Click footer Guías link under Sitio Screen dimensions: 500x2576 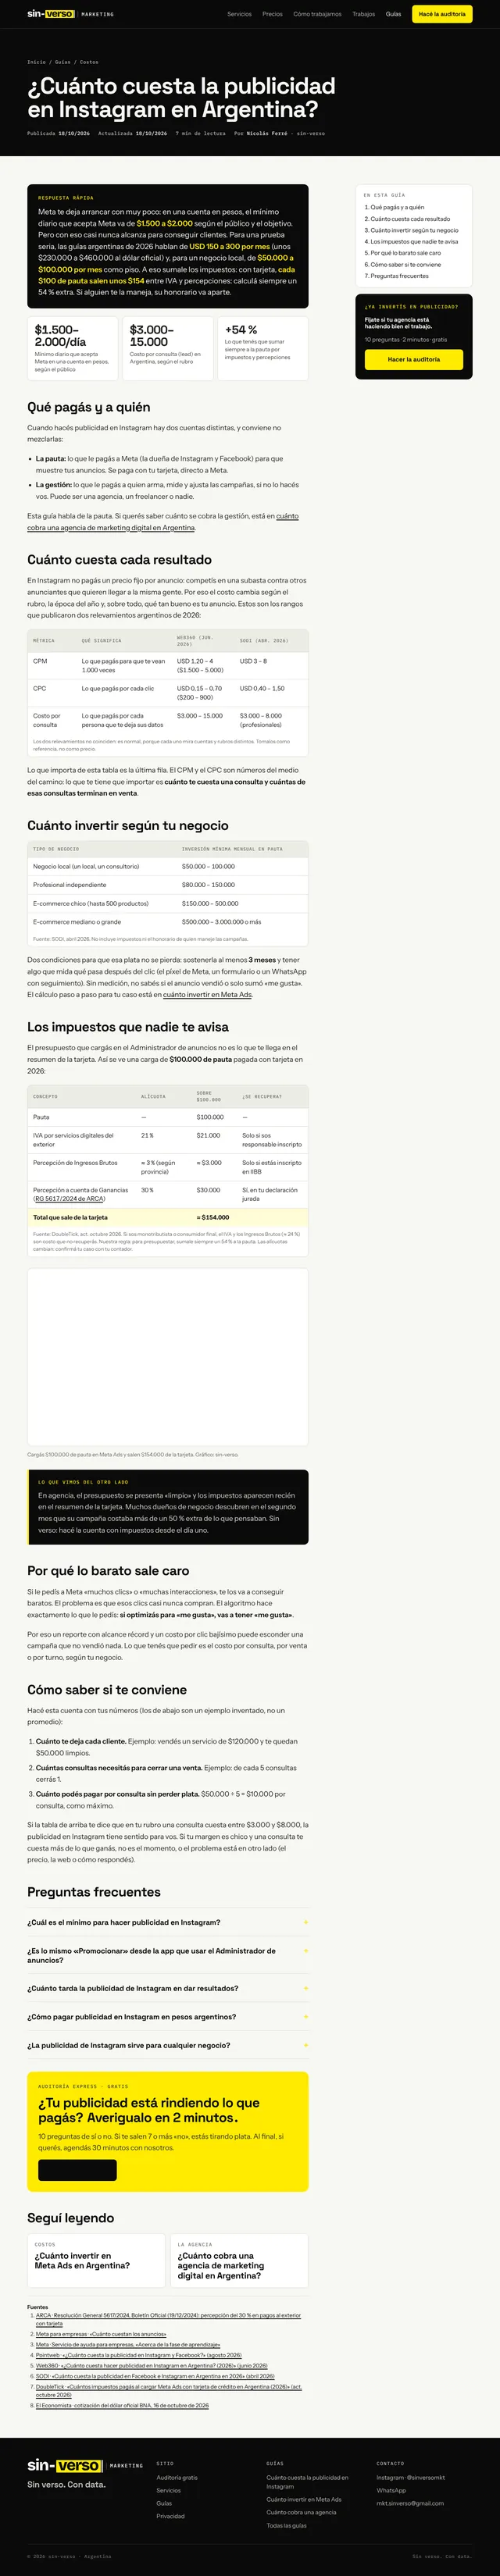(x=164, y=2503)
